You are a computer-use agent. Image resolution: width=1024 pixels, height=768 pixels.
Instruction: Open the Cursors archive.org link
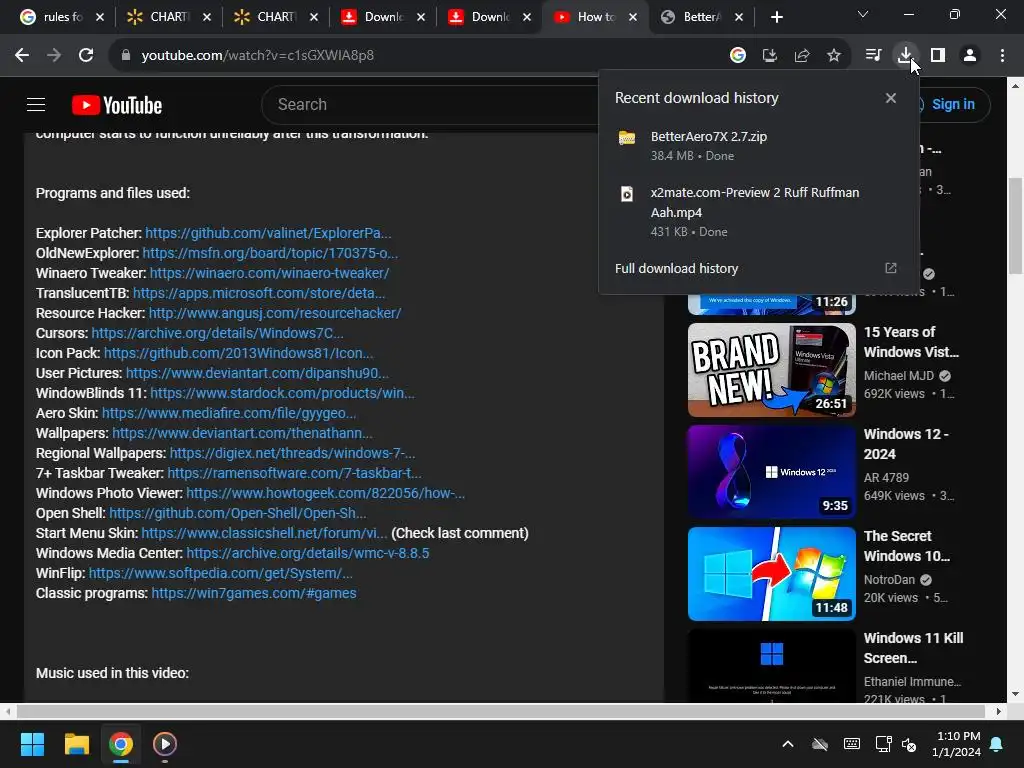click(x=217, y=333)
